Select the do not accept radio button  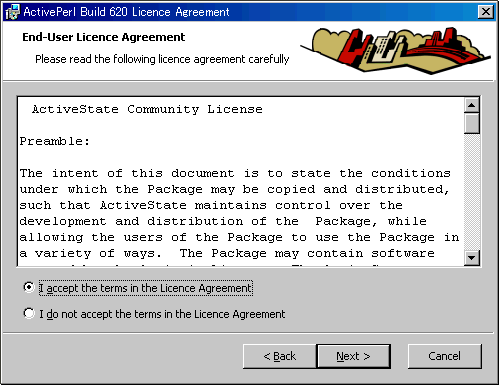[x=29, y=313]
